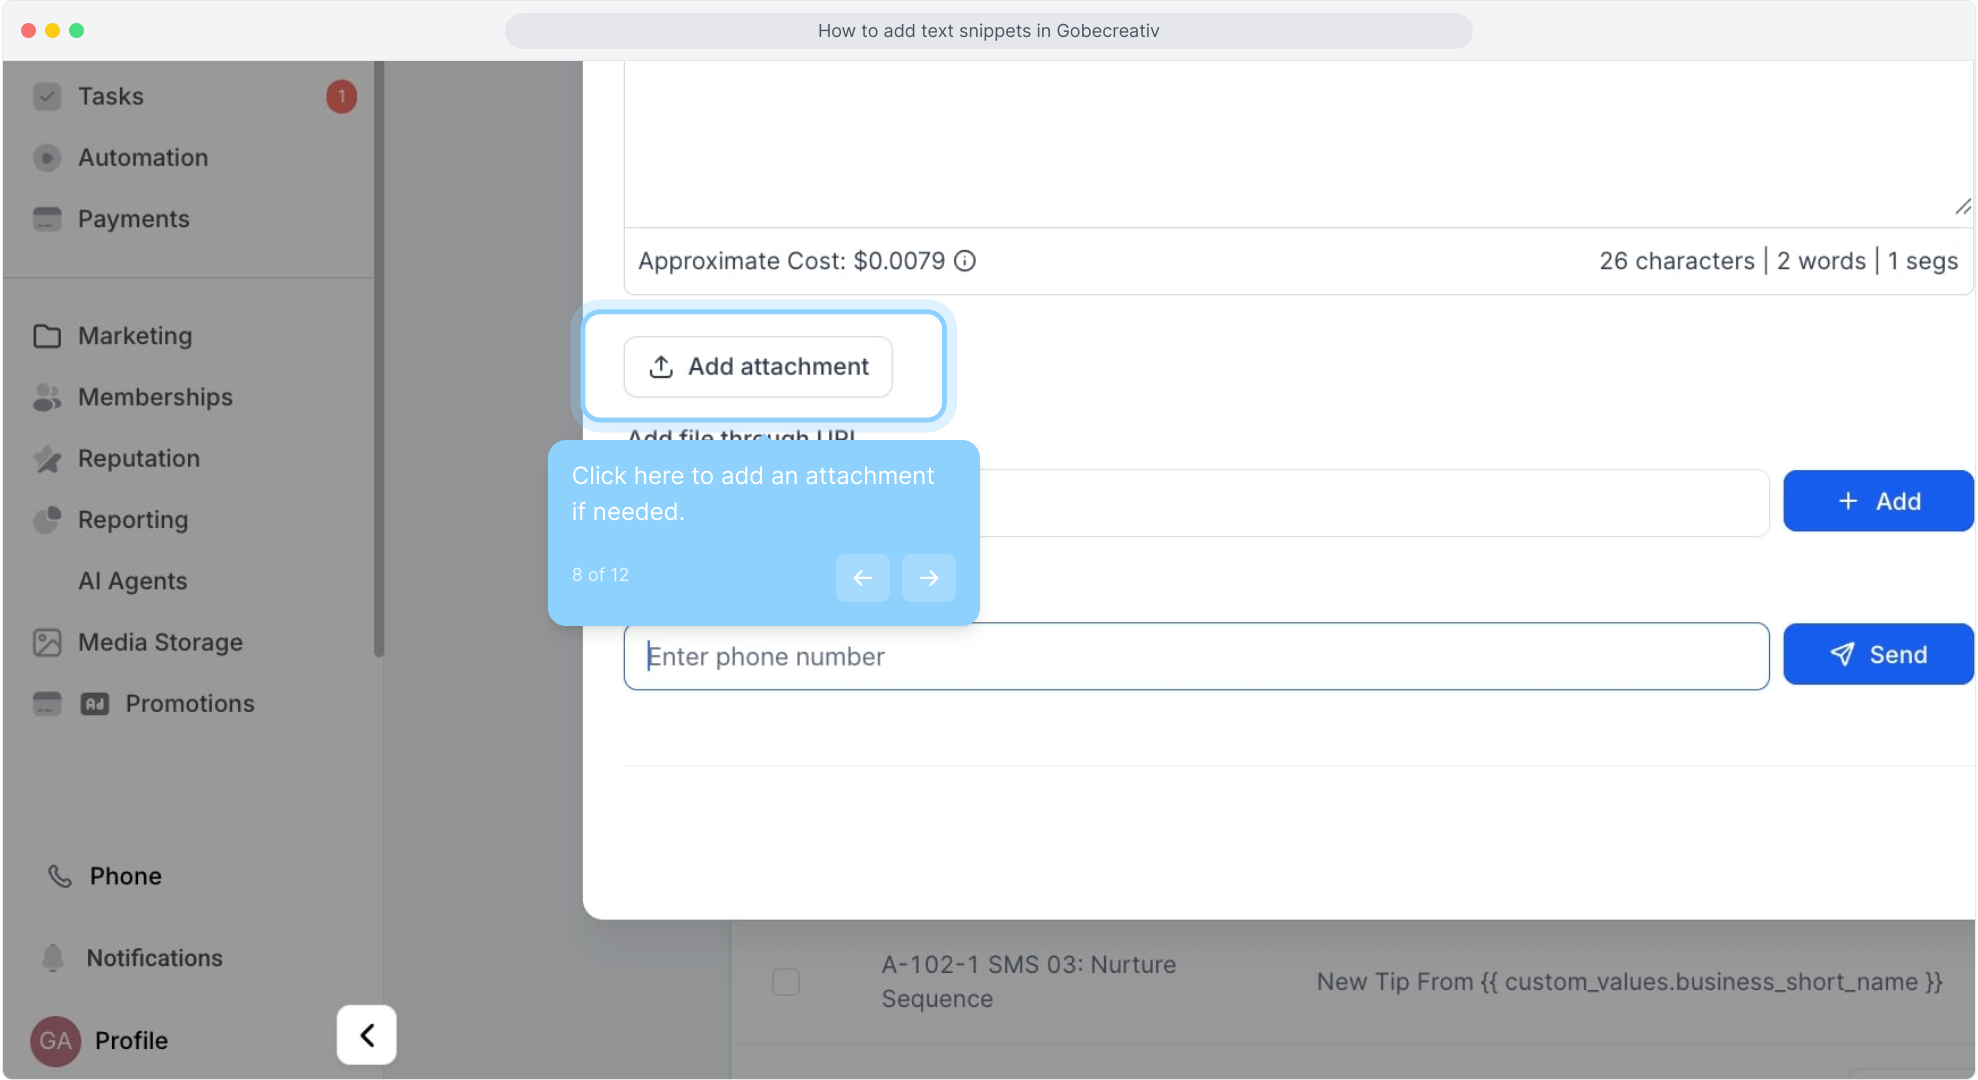Click the Payments card icon
The width and height of the screenshot is (1978, 1080).
(47, 219)
